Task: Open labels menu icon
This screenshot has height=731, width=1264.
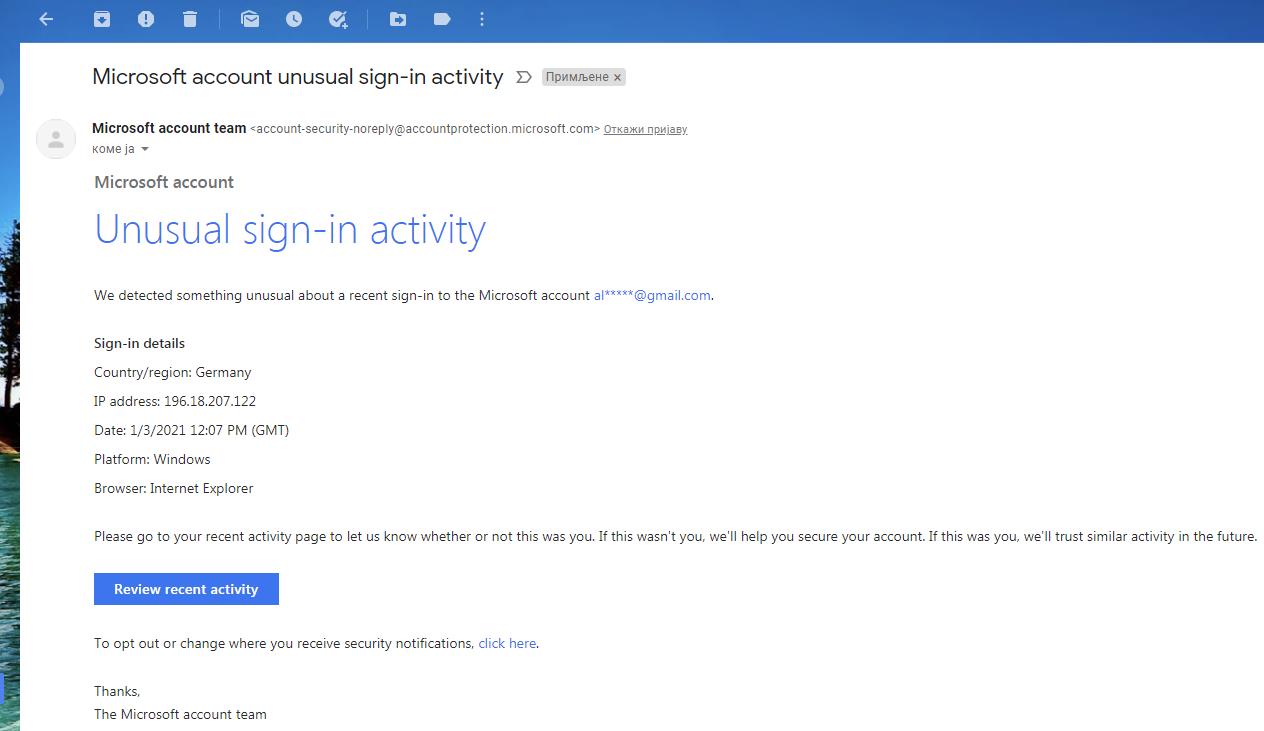Action: (442, 19)
